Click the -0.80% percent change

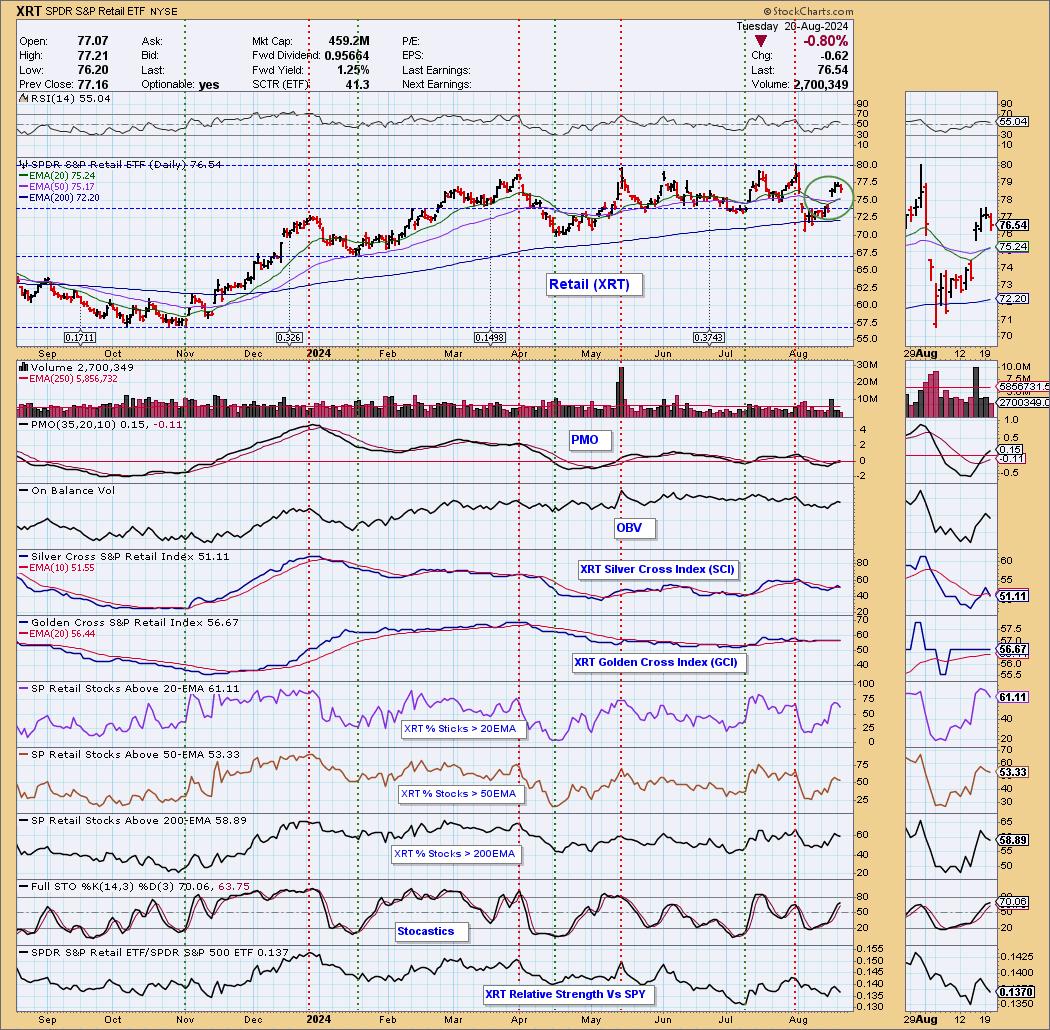(x=825, y=41)
